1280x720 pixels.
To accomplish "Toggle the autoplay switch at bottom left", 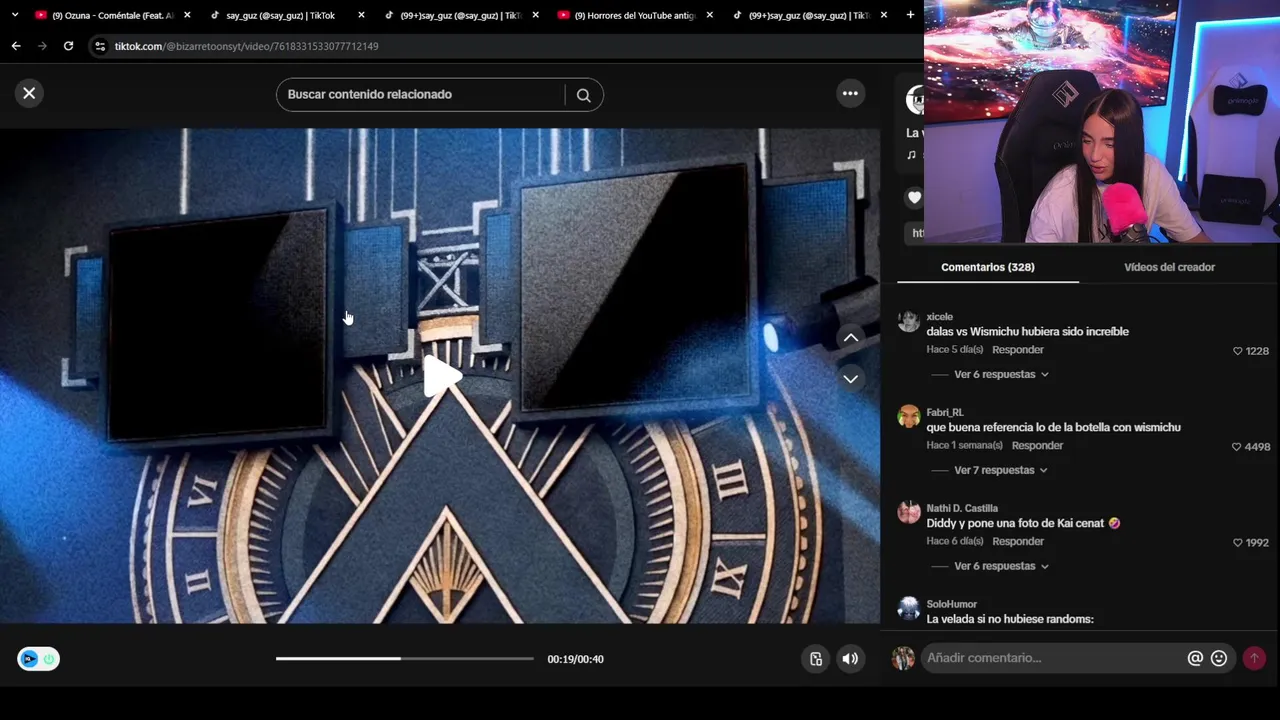I will 38,659.
